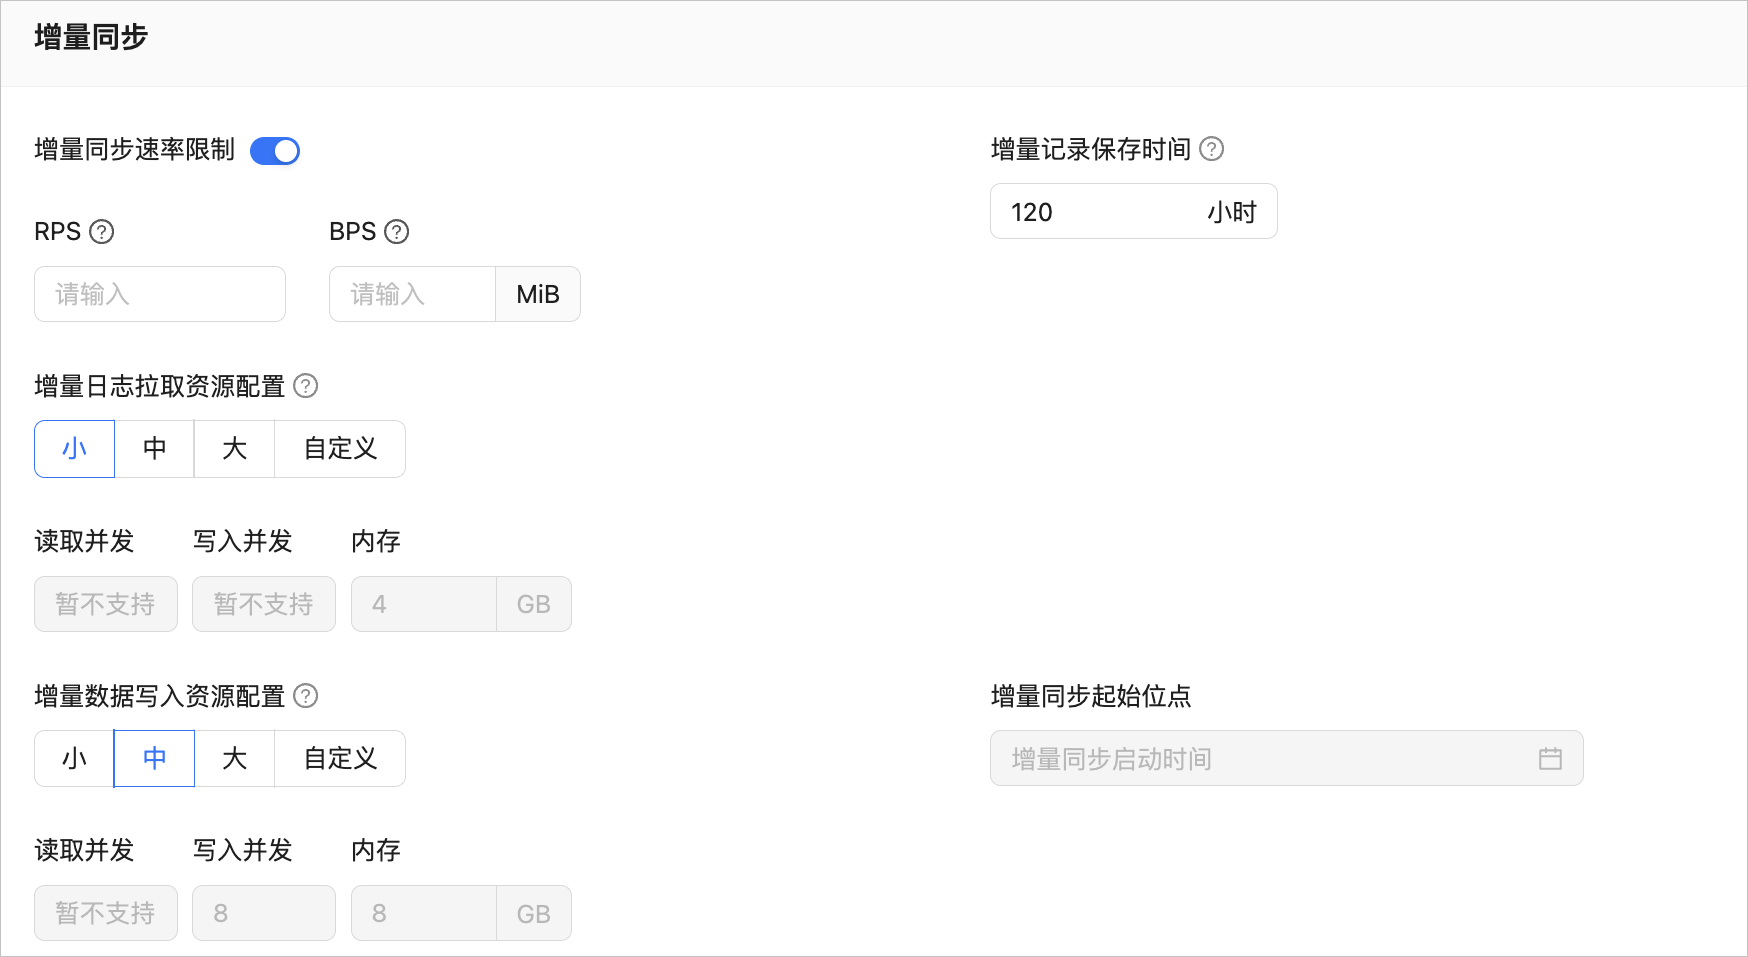1748x957 pixels.
Task: Show help for 增量记录保存时间
Action: coord(1211,149)
